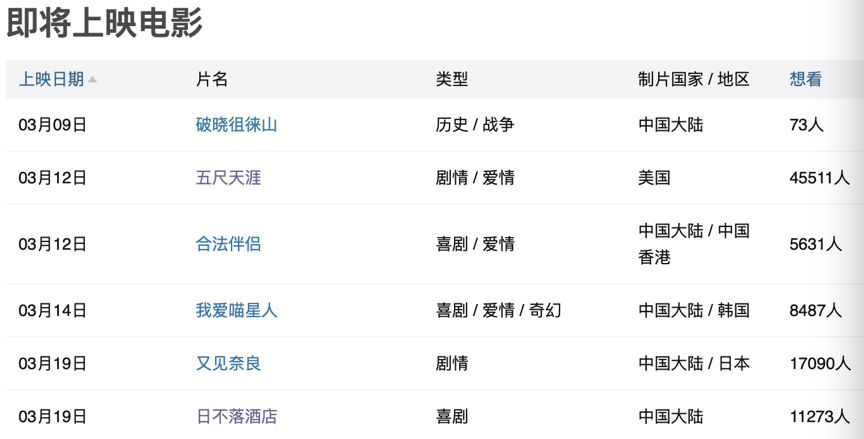Click the 喜剧 / 爱情 / 奇幻 genre cell
Screen dimensions: 864x439
pyautogui.click(x=498, y=310)
